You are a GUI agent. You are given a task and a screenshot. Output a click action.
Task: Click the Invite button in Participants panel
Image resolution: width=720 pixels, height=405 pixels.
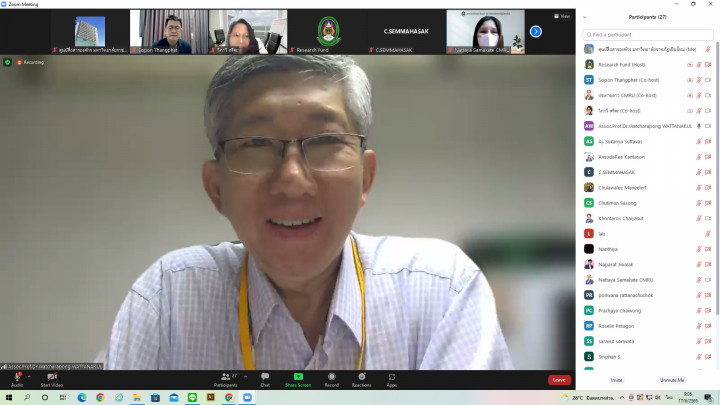click(x=616, y=380)
